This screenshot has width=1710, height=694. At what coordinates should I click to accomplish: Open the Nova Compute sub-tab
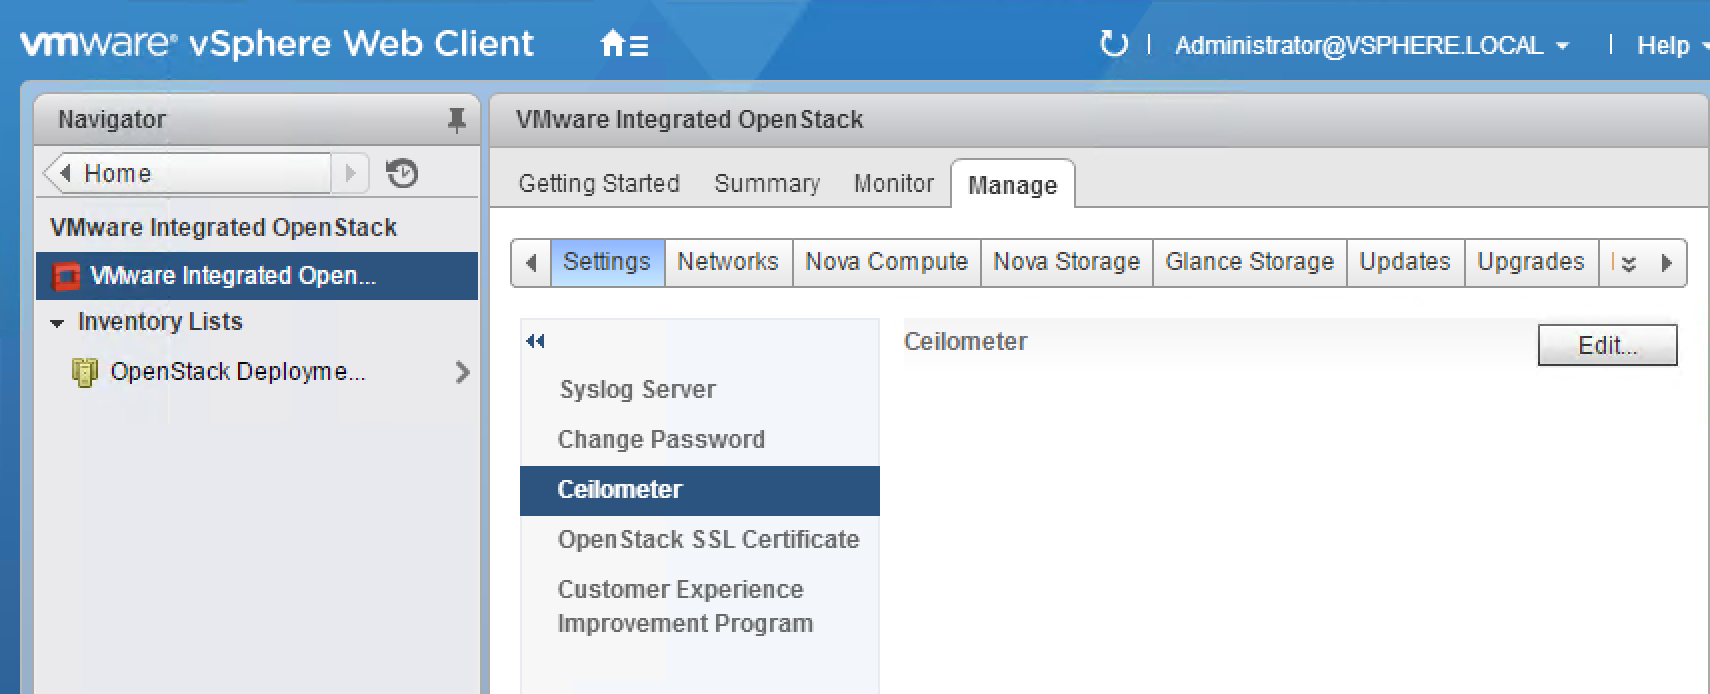(x=886, y=262)
